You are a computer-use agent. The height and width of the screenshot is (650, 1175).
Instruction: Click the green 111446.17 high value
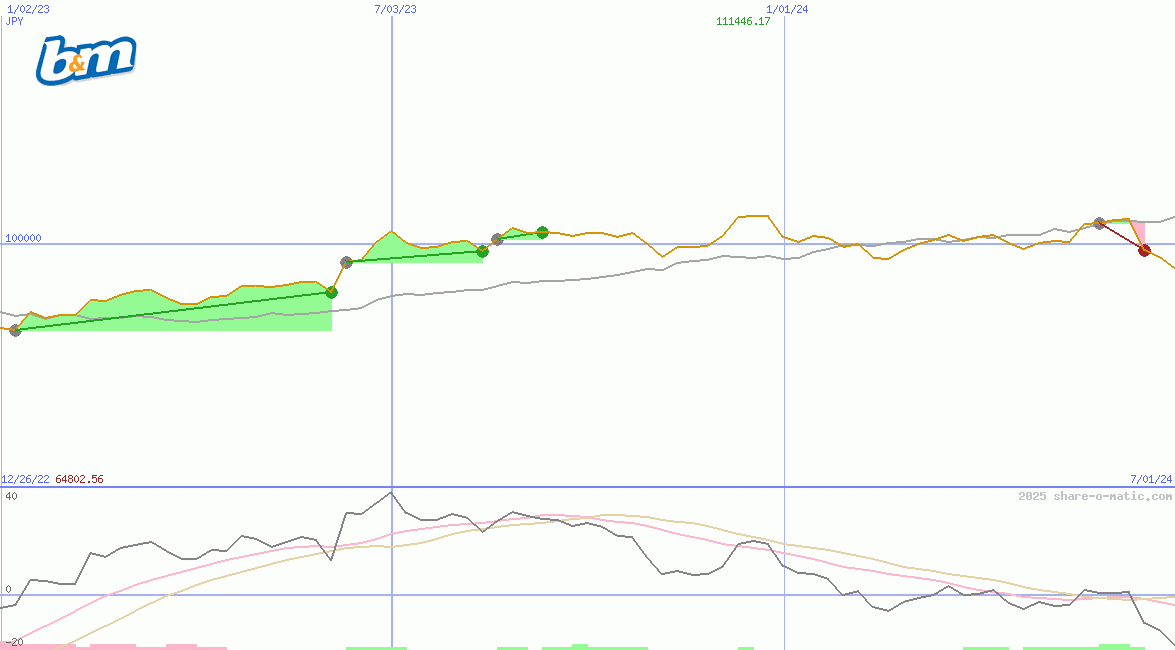coord(743,22)
